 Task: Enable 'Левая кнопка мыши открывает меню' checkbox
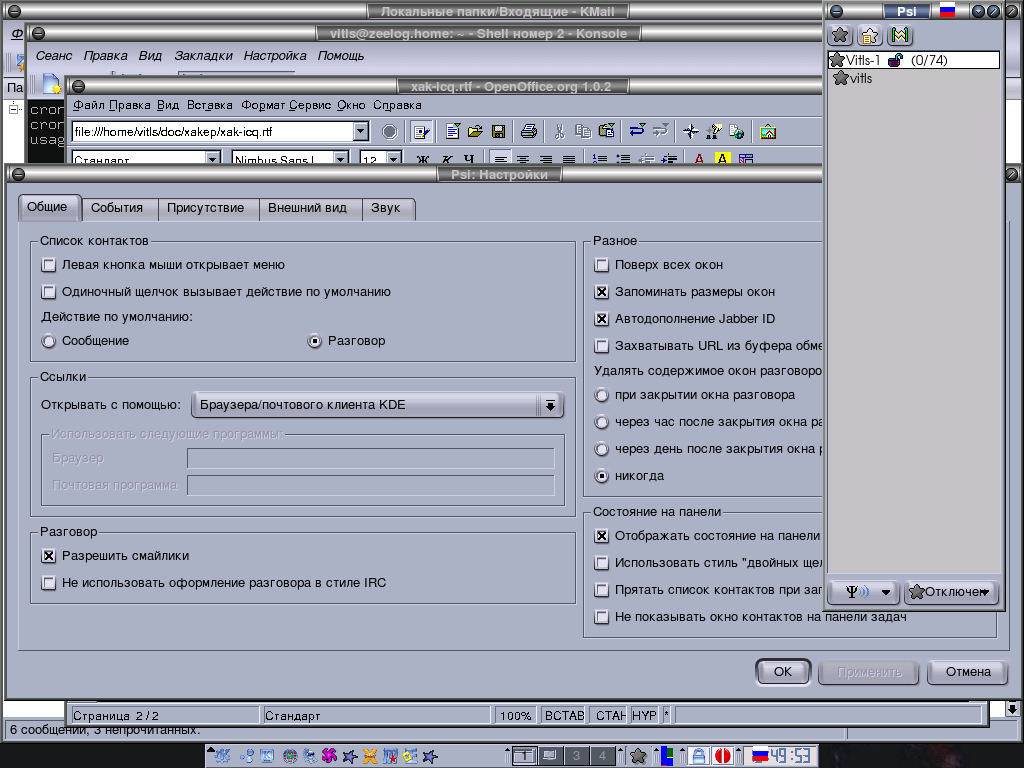pyautogui.click(x=48, y=265)
